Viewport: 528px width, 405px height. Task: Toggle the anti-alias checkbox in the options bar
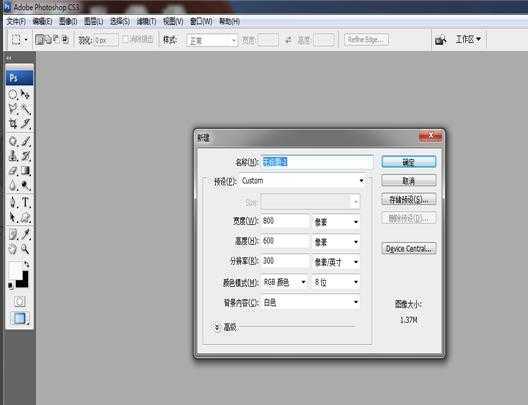tap(125, 40)
